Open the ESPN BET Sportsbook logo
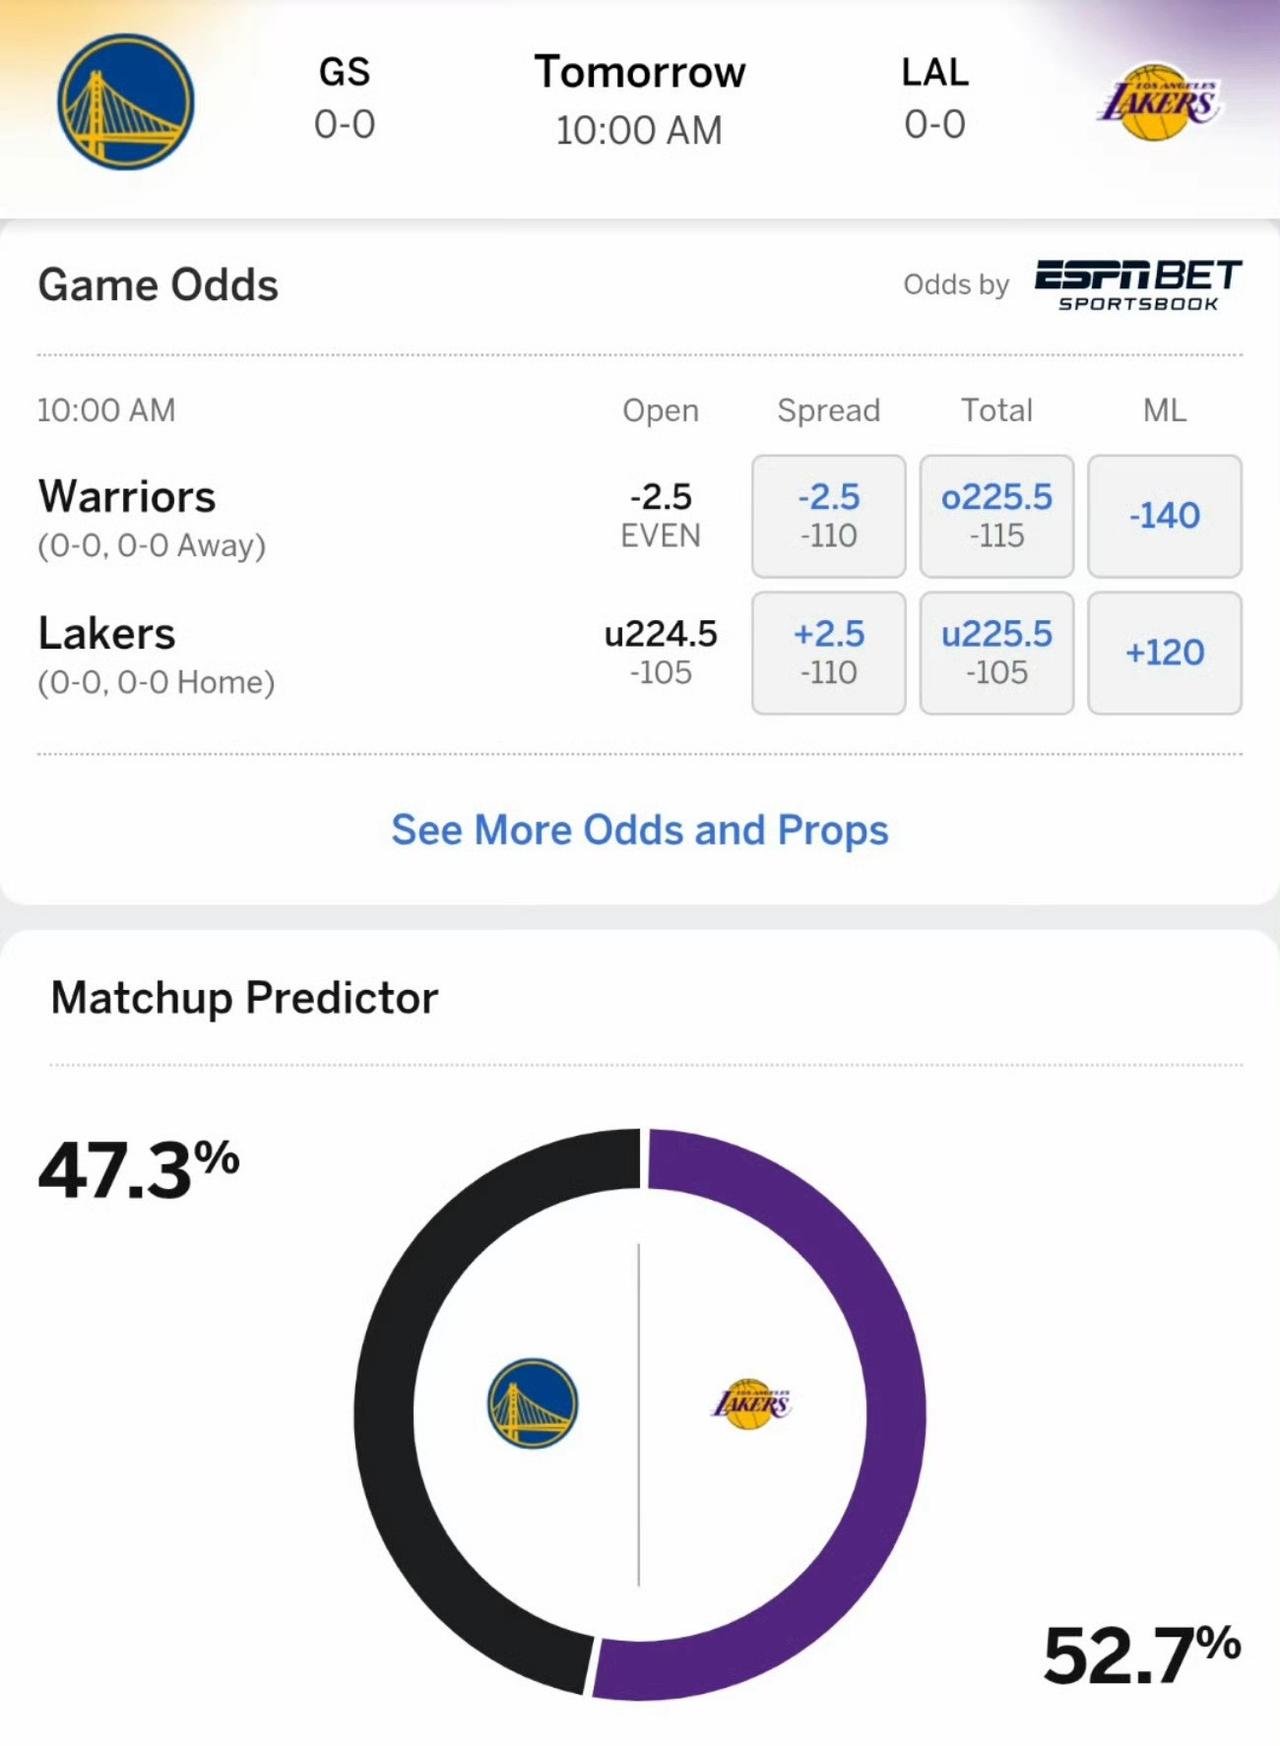The image size is (1280, 1746). [1138, 286]
